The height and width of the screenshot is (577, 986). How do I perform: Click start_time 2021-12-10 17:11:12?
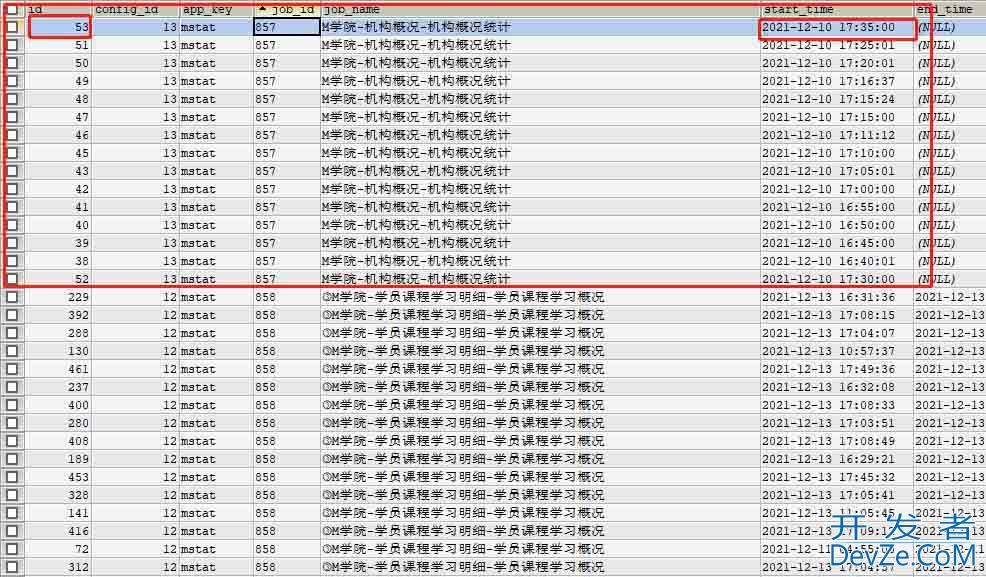pos(836,135)
